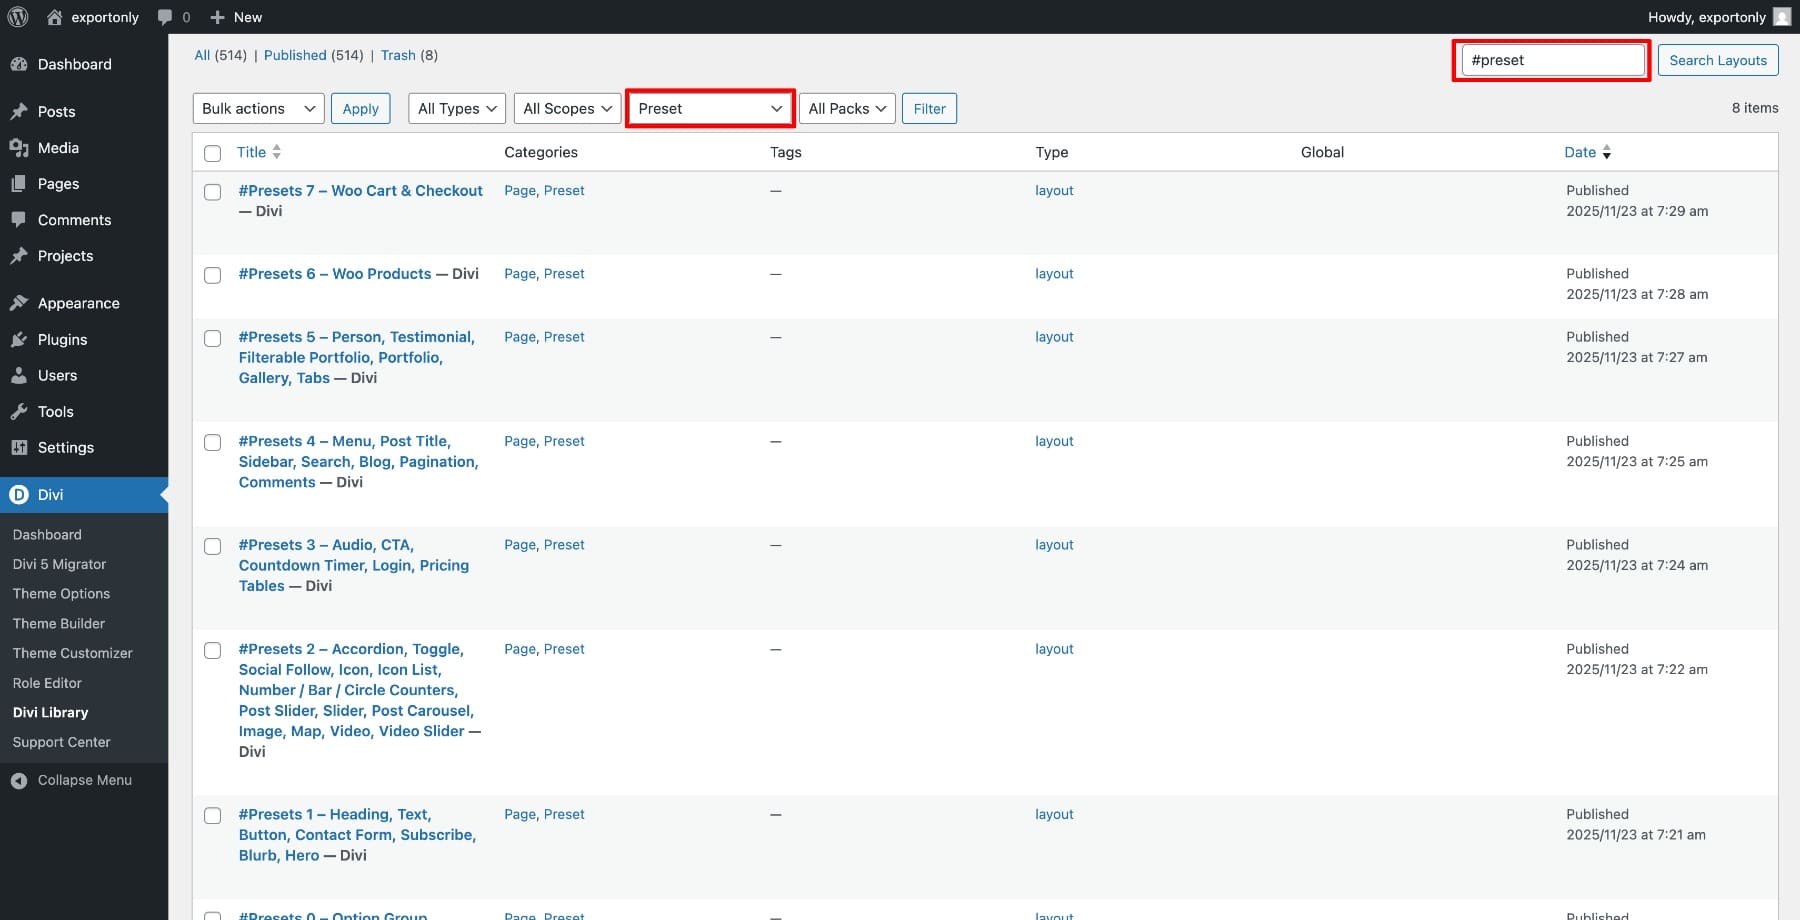The image size is (1800, 920).
Task: Click the #preset search input field
Action: 1550,60
